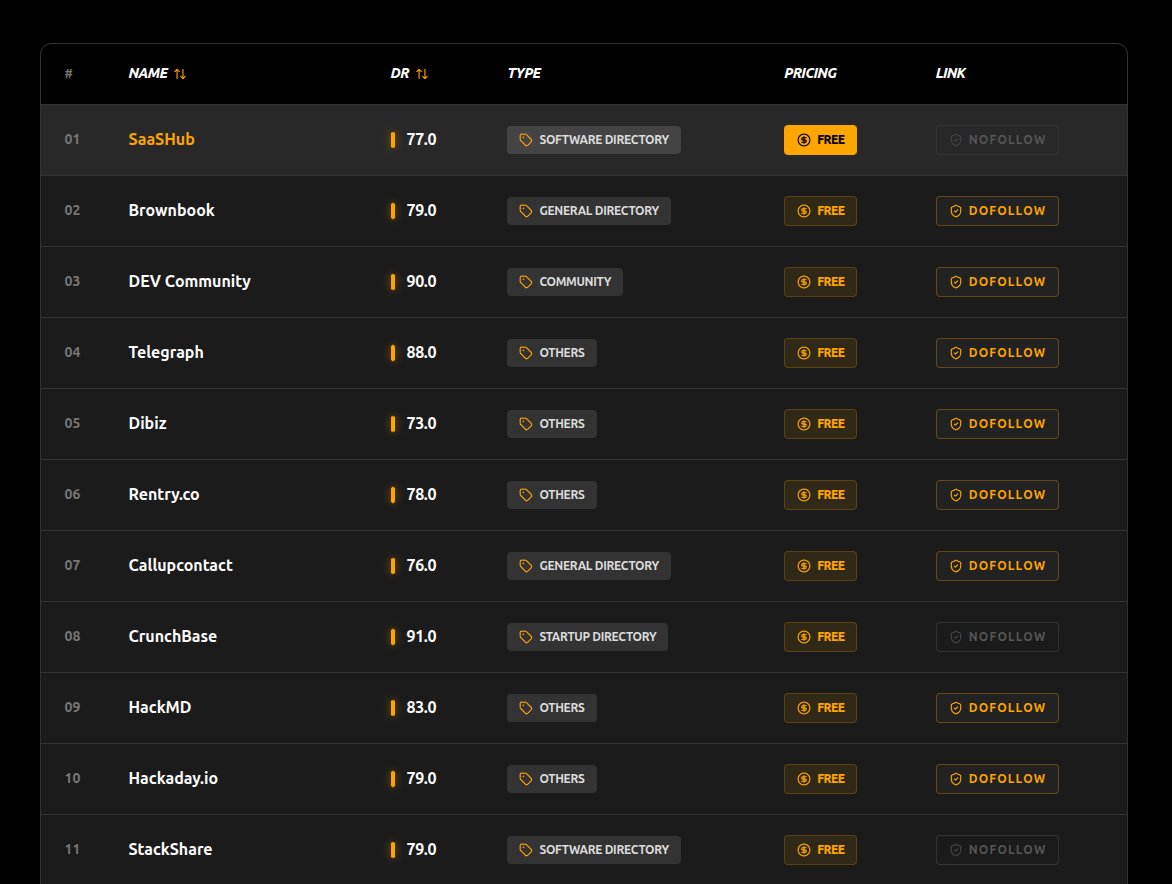
Task: Click the shield icon in SaaSHub's NOFOLLOW badge
Action: pyautogui.click(x=955, y=140)
